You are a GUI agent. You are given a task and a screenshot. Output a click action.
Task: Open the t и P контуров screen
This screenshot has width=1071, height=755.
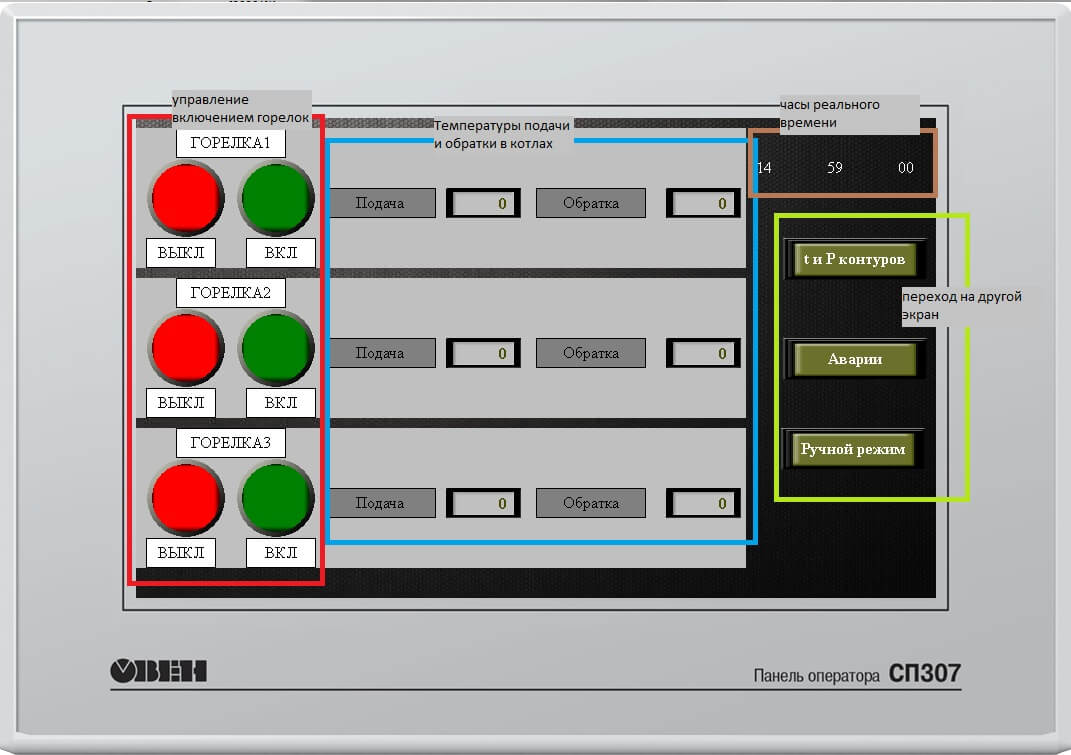point(853,259)
